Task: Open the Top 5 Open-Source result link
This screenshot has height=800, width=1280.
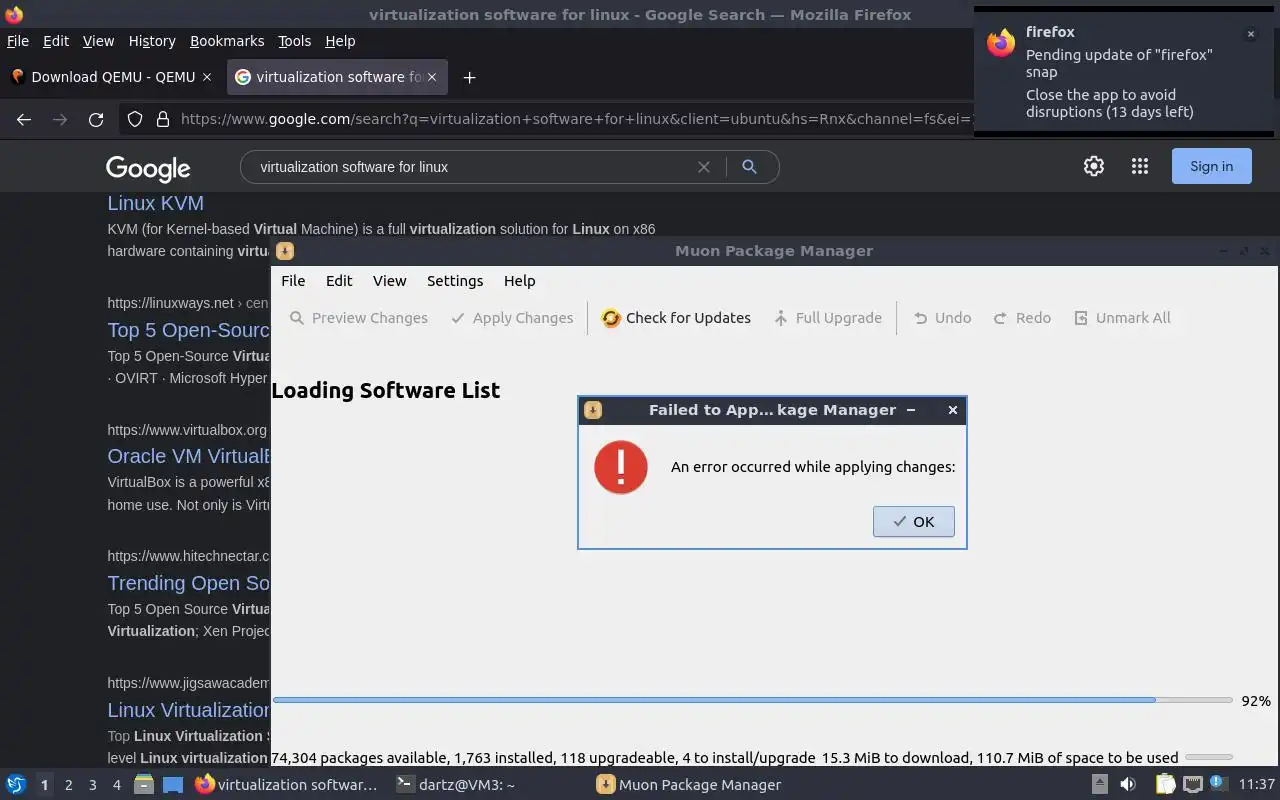Action: coord(189,330)
